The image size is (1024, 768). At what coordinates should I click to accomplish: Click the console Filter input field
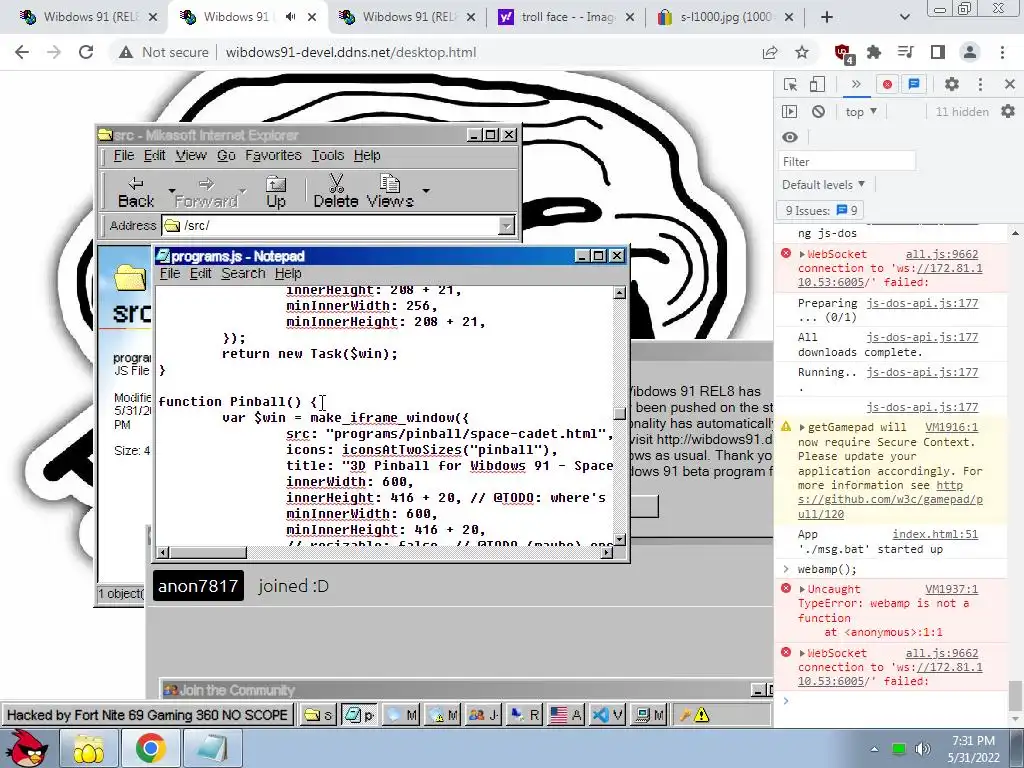(847, 161)
